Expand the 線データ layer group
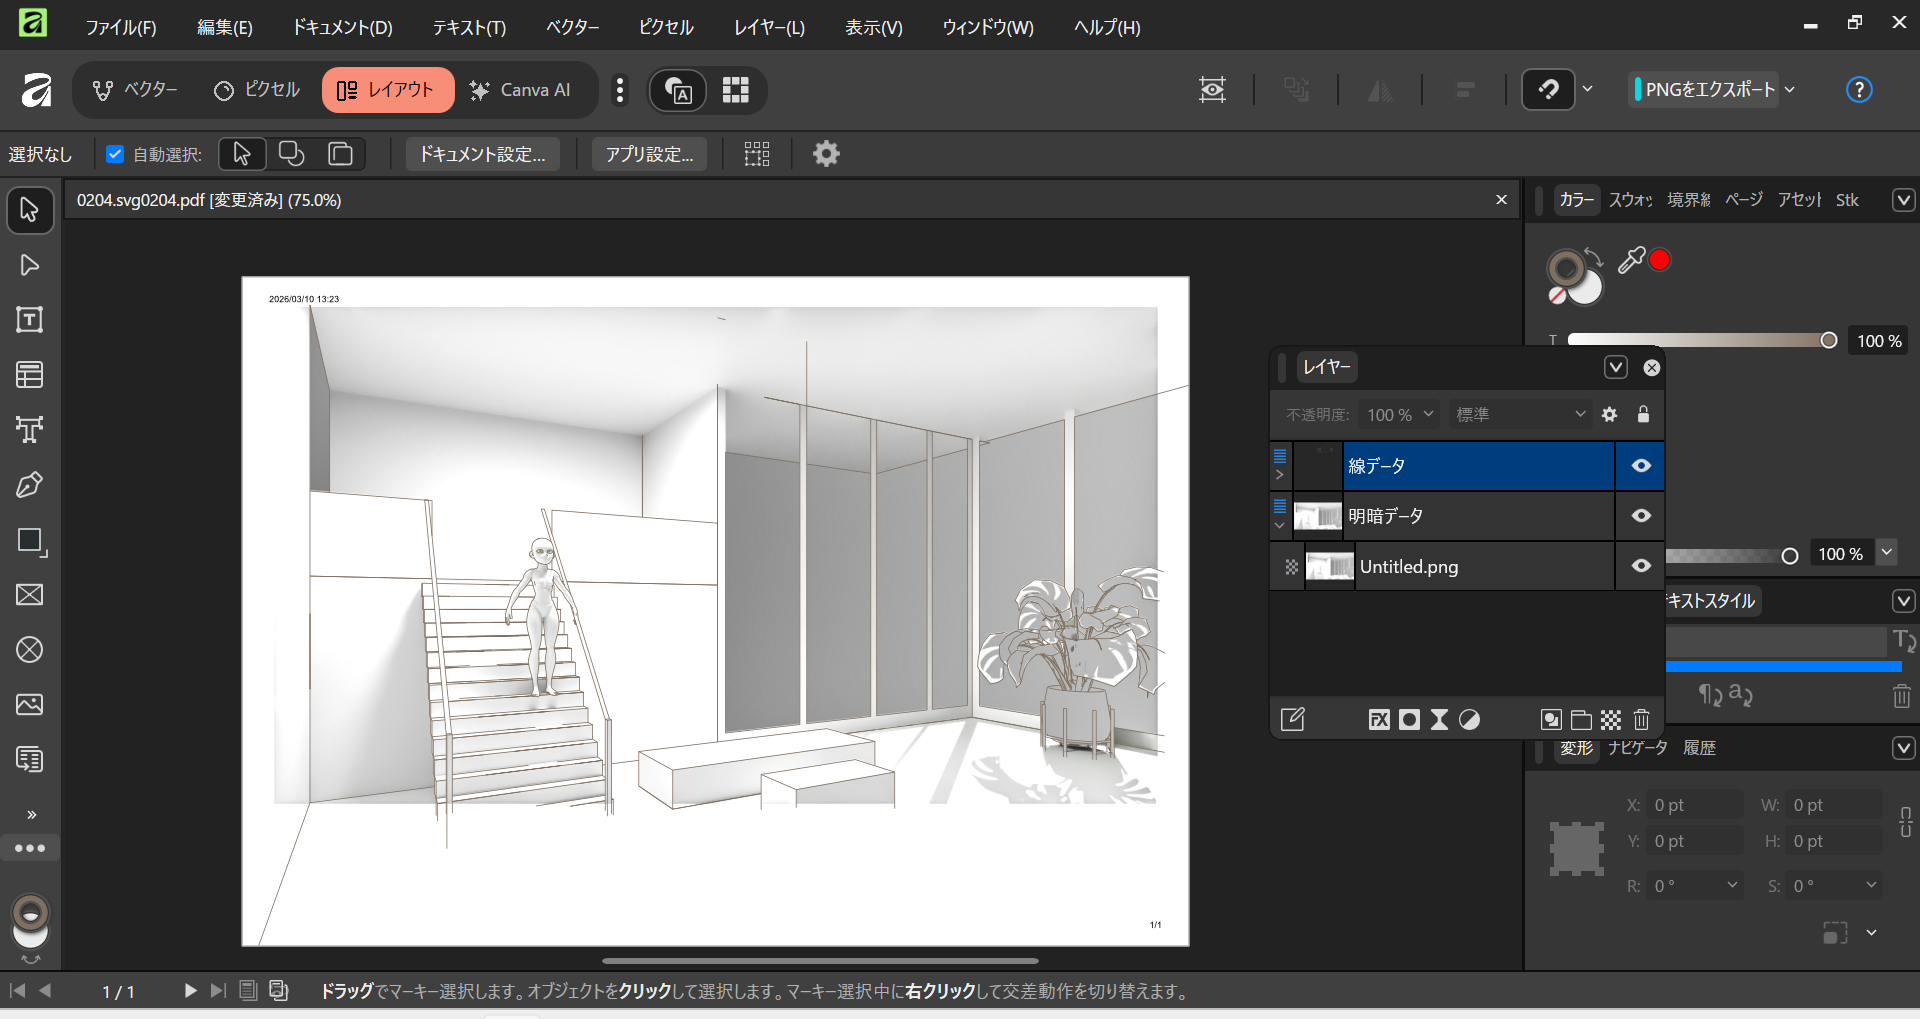This screenshot has height=1019, width=1920. [1280, 475]
